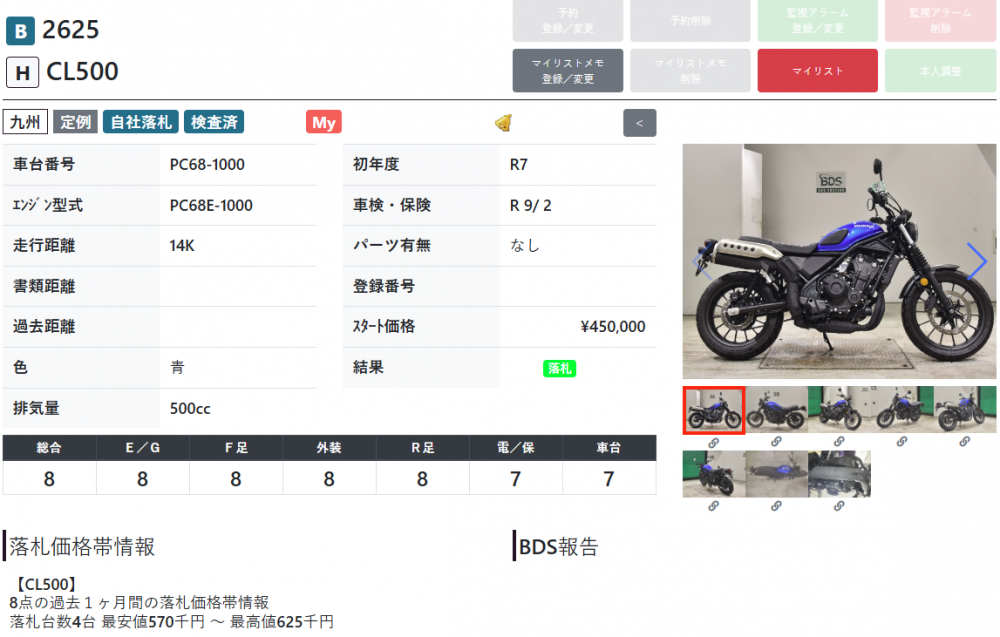Click the 監視アラーム 登録/変更 button
The image size is (1000, 637).
[818, 21]
